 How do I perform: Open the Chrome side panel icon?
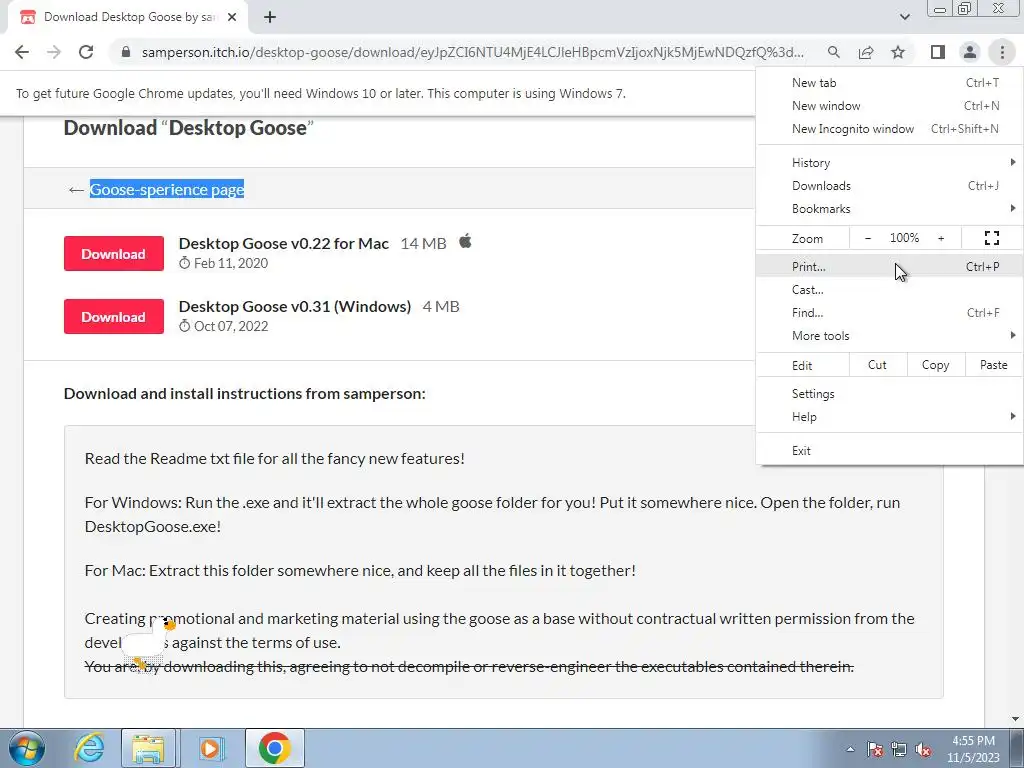pyautogui.click(x=938, y=52)
